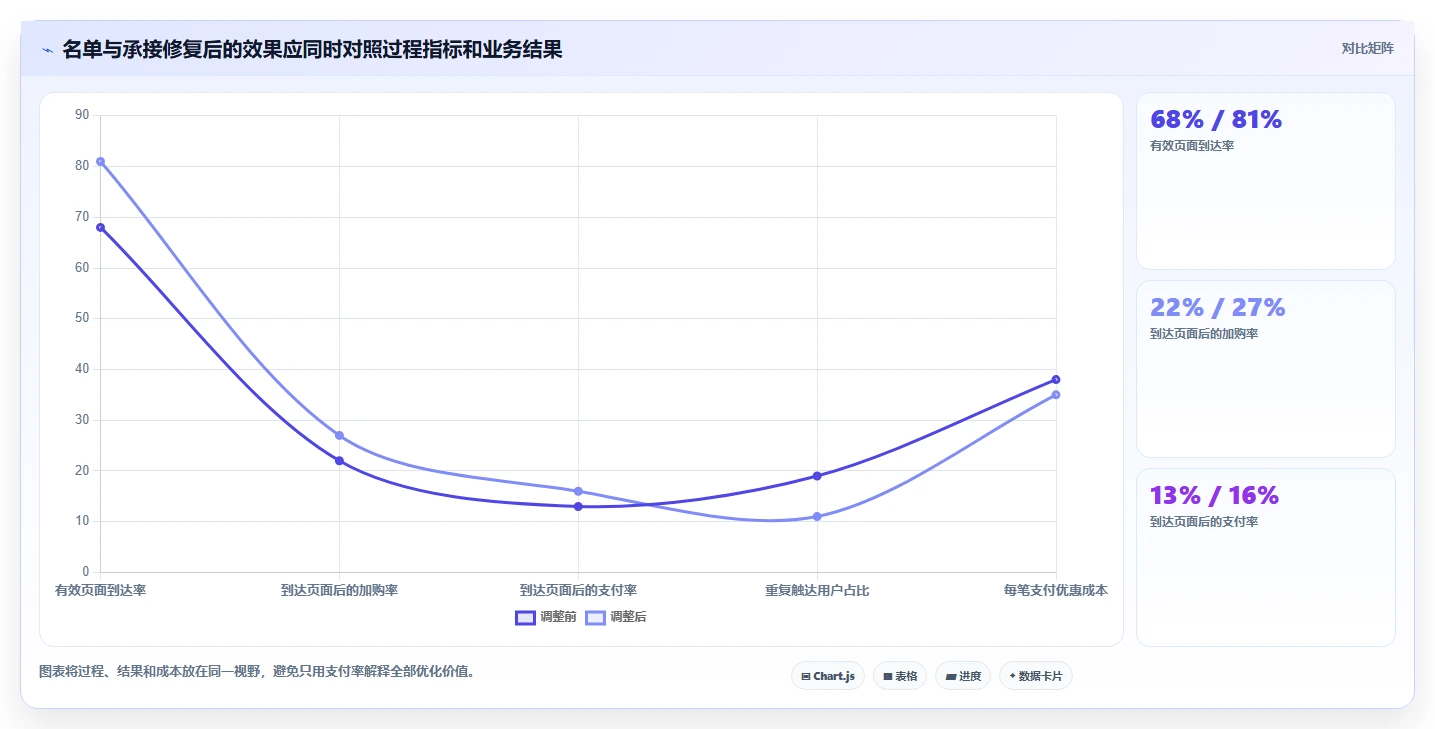
Task: Click the sparkle icon in 数据卡片 chip
Action: pos(1013,676)
